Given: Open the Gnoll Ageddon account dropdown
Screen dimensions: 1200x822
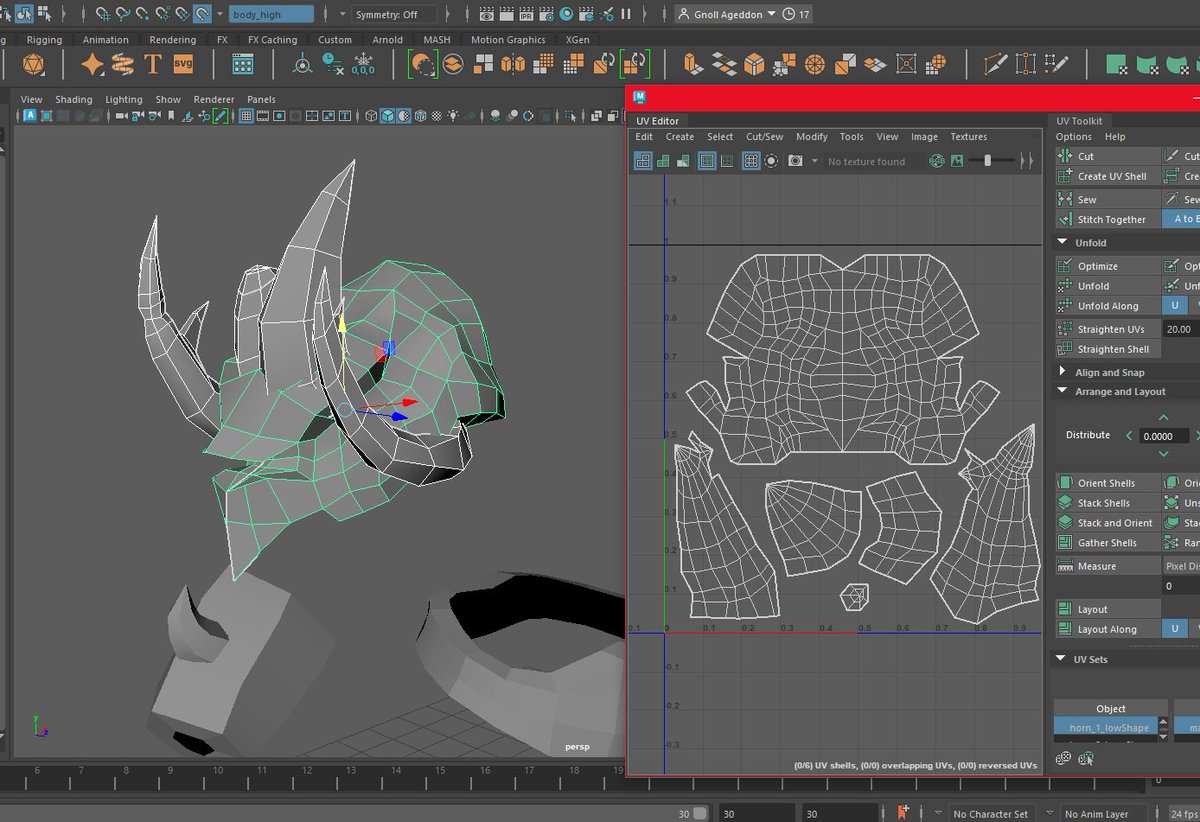Looking at the screenshot, I should point(726,14).
